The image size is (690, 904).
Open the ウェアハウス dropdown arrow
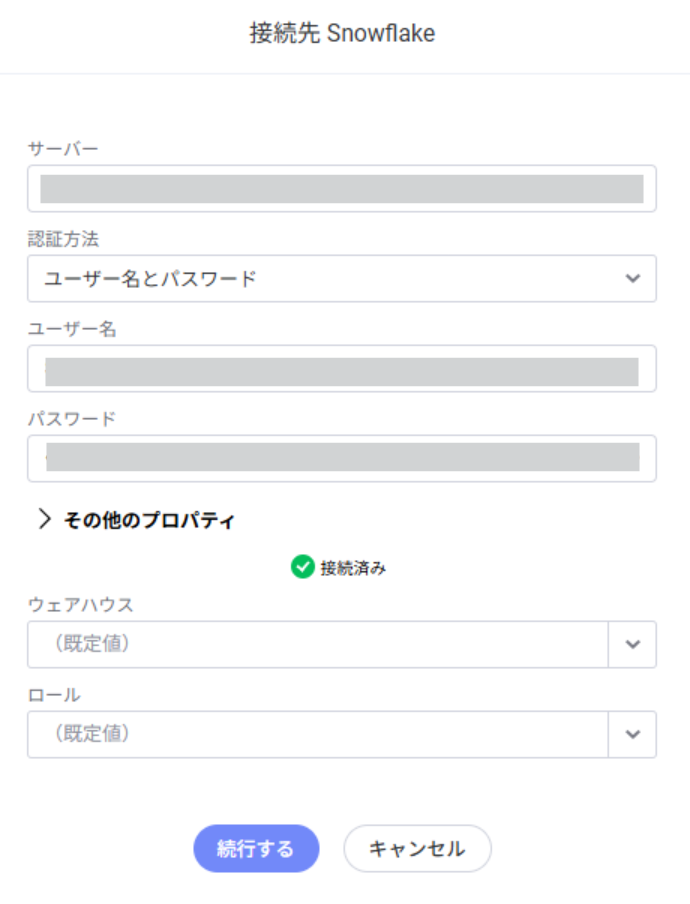[x=632, y=645]
